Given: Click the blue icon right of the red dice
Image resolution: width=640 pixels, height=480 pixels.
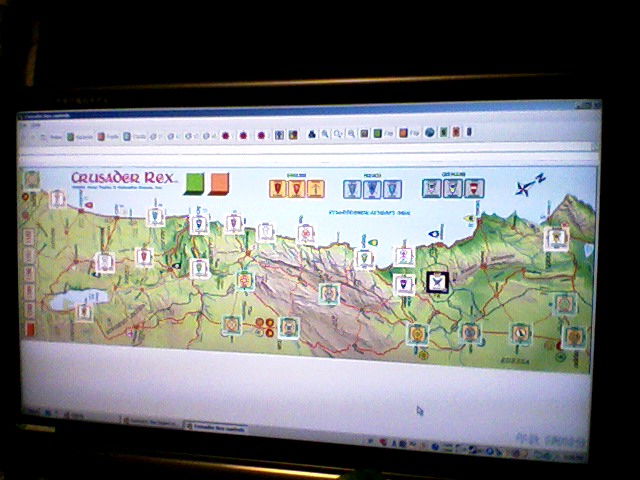Looking at the screenshot, I should (279, 135).
